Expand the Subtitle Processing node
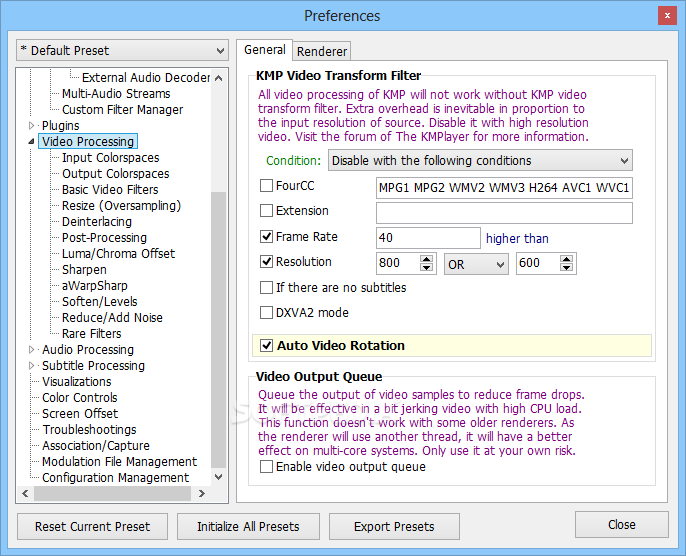The height and width of the screenshot is (556, 686). click(32, 366)
